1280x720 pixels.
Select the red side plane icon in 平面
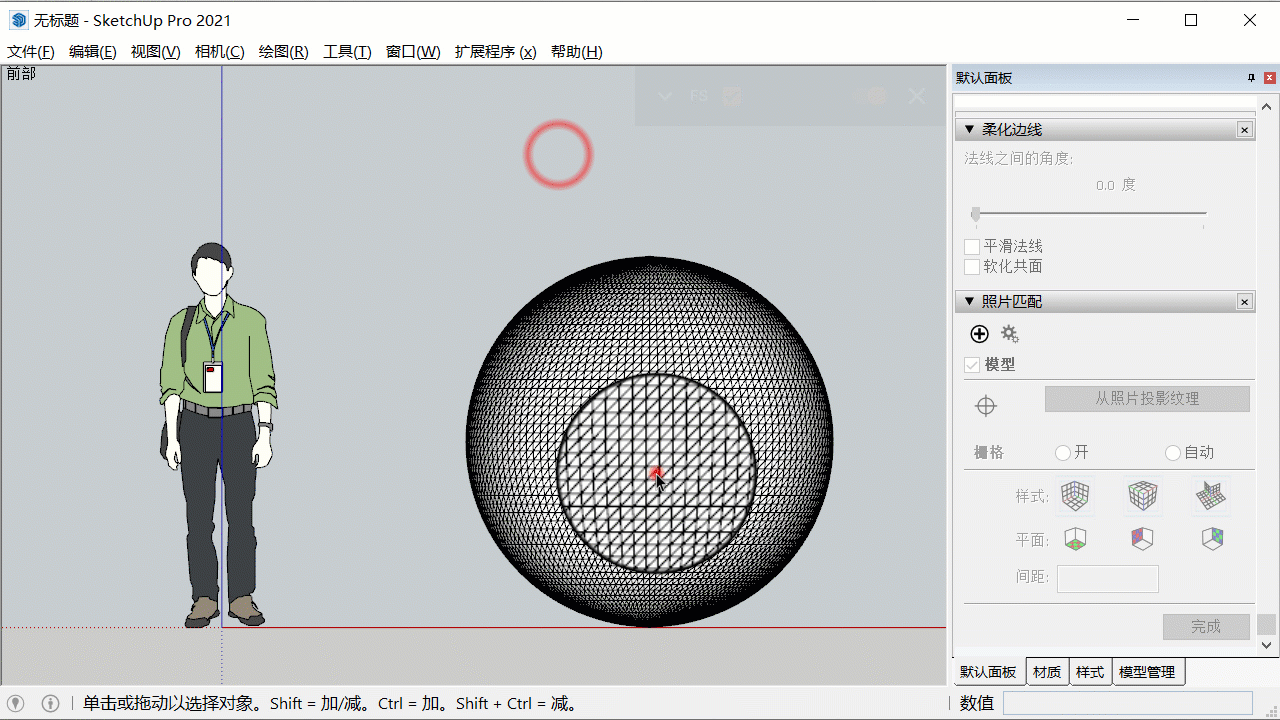(x=1142, y=539)
